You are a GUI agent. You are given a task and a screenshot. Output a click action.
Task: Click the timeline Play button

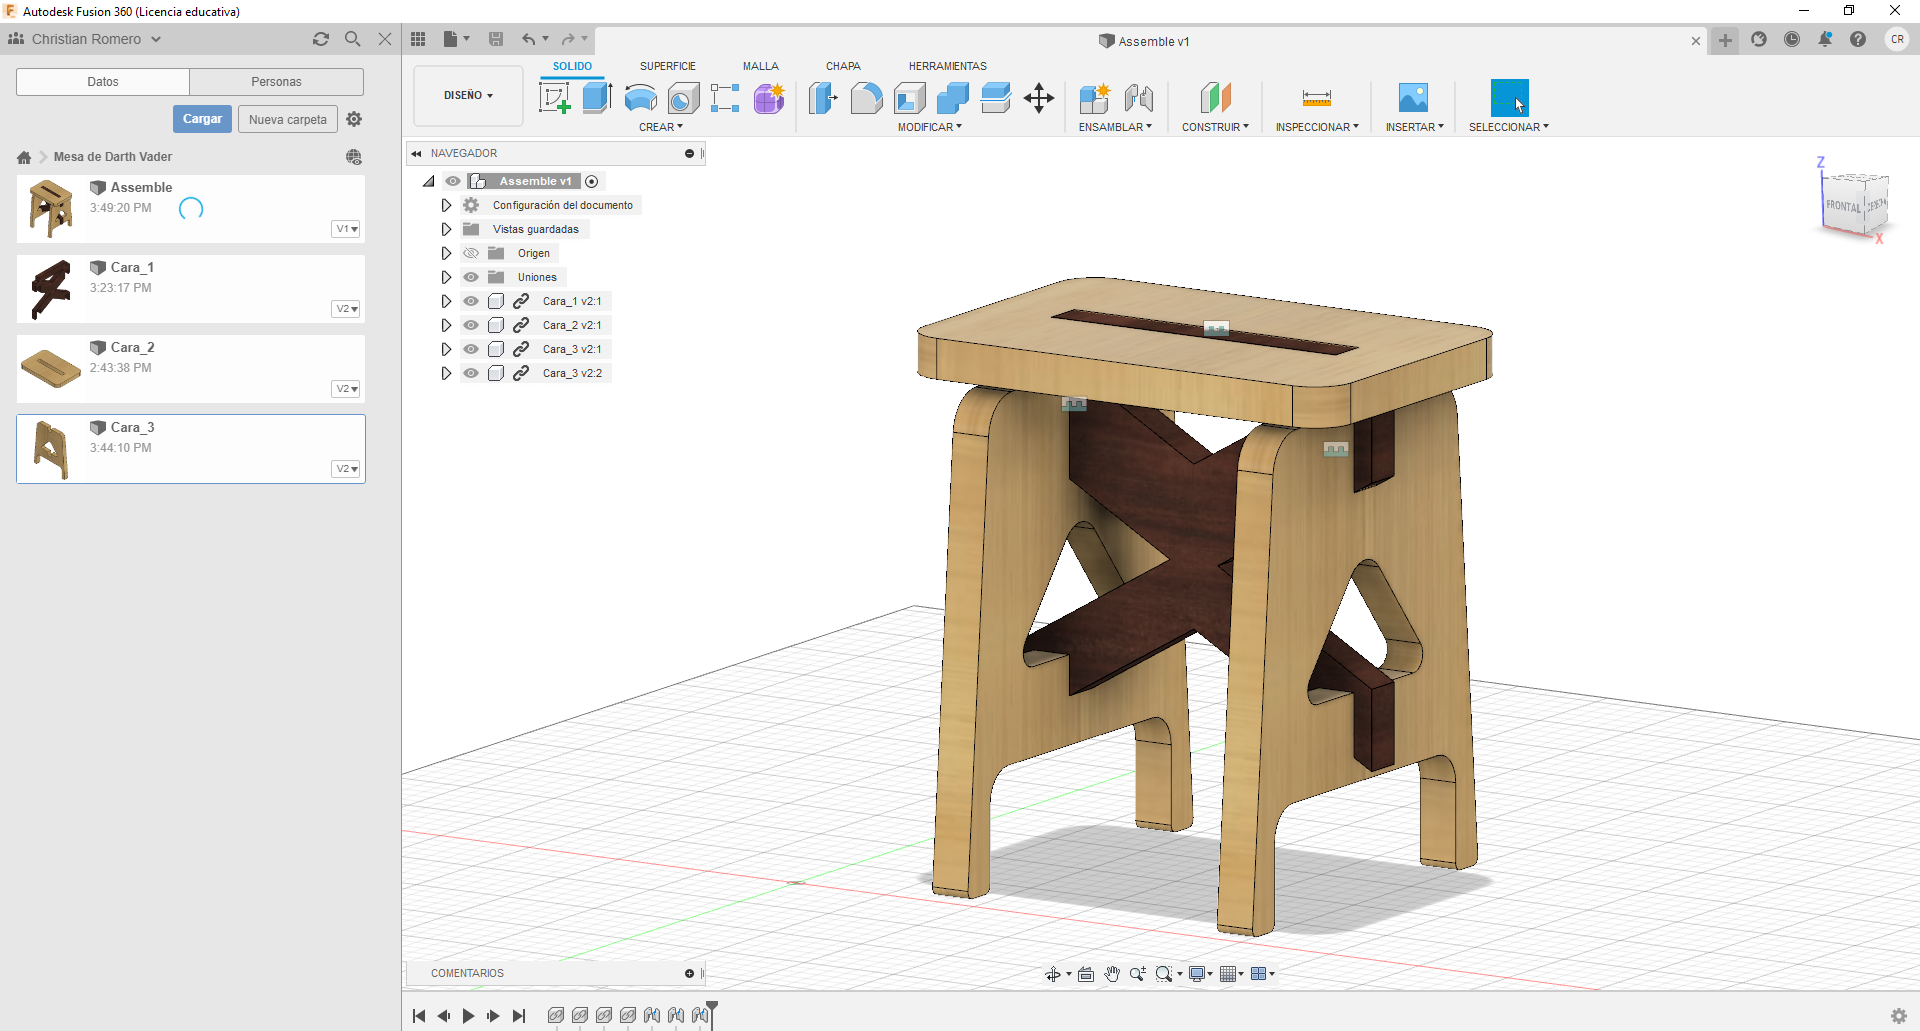point(468,1016)
